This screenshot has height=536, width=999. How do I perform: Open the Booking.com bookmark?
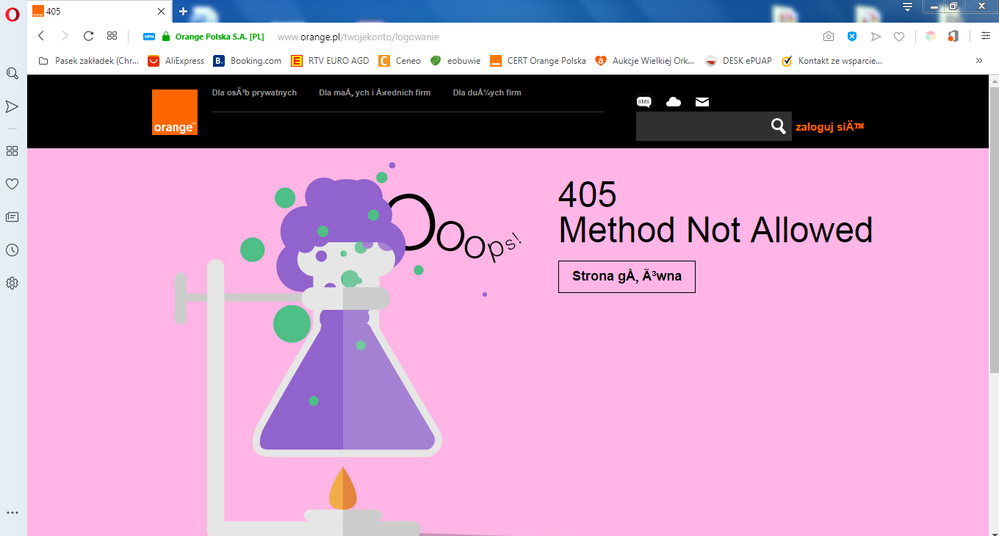(247, 61)
